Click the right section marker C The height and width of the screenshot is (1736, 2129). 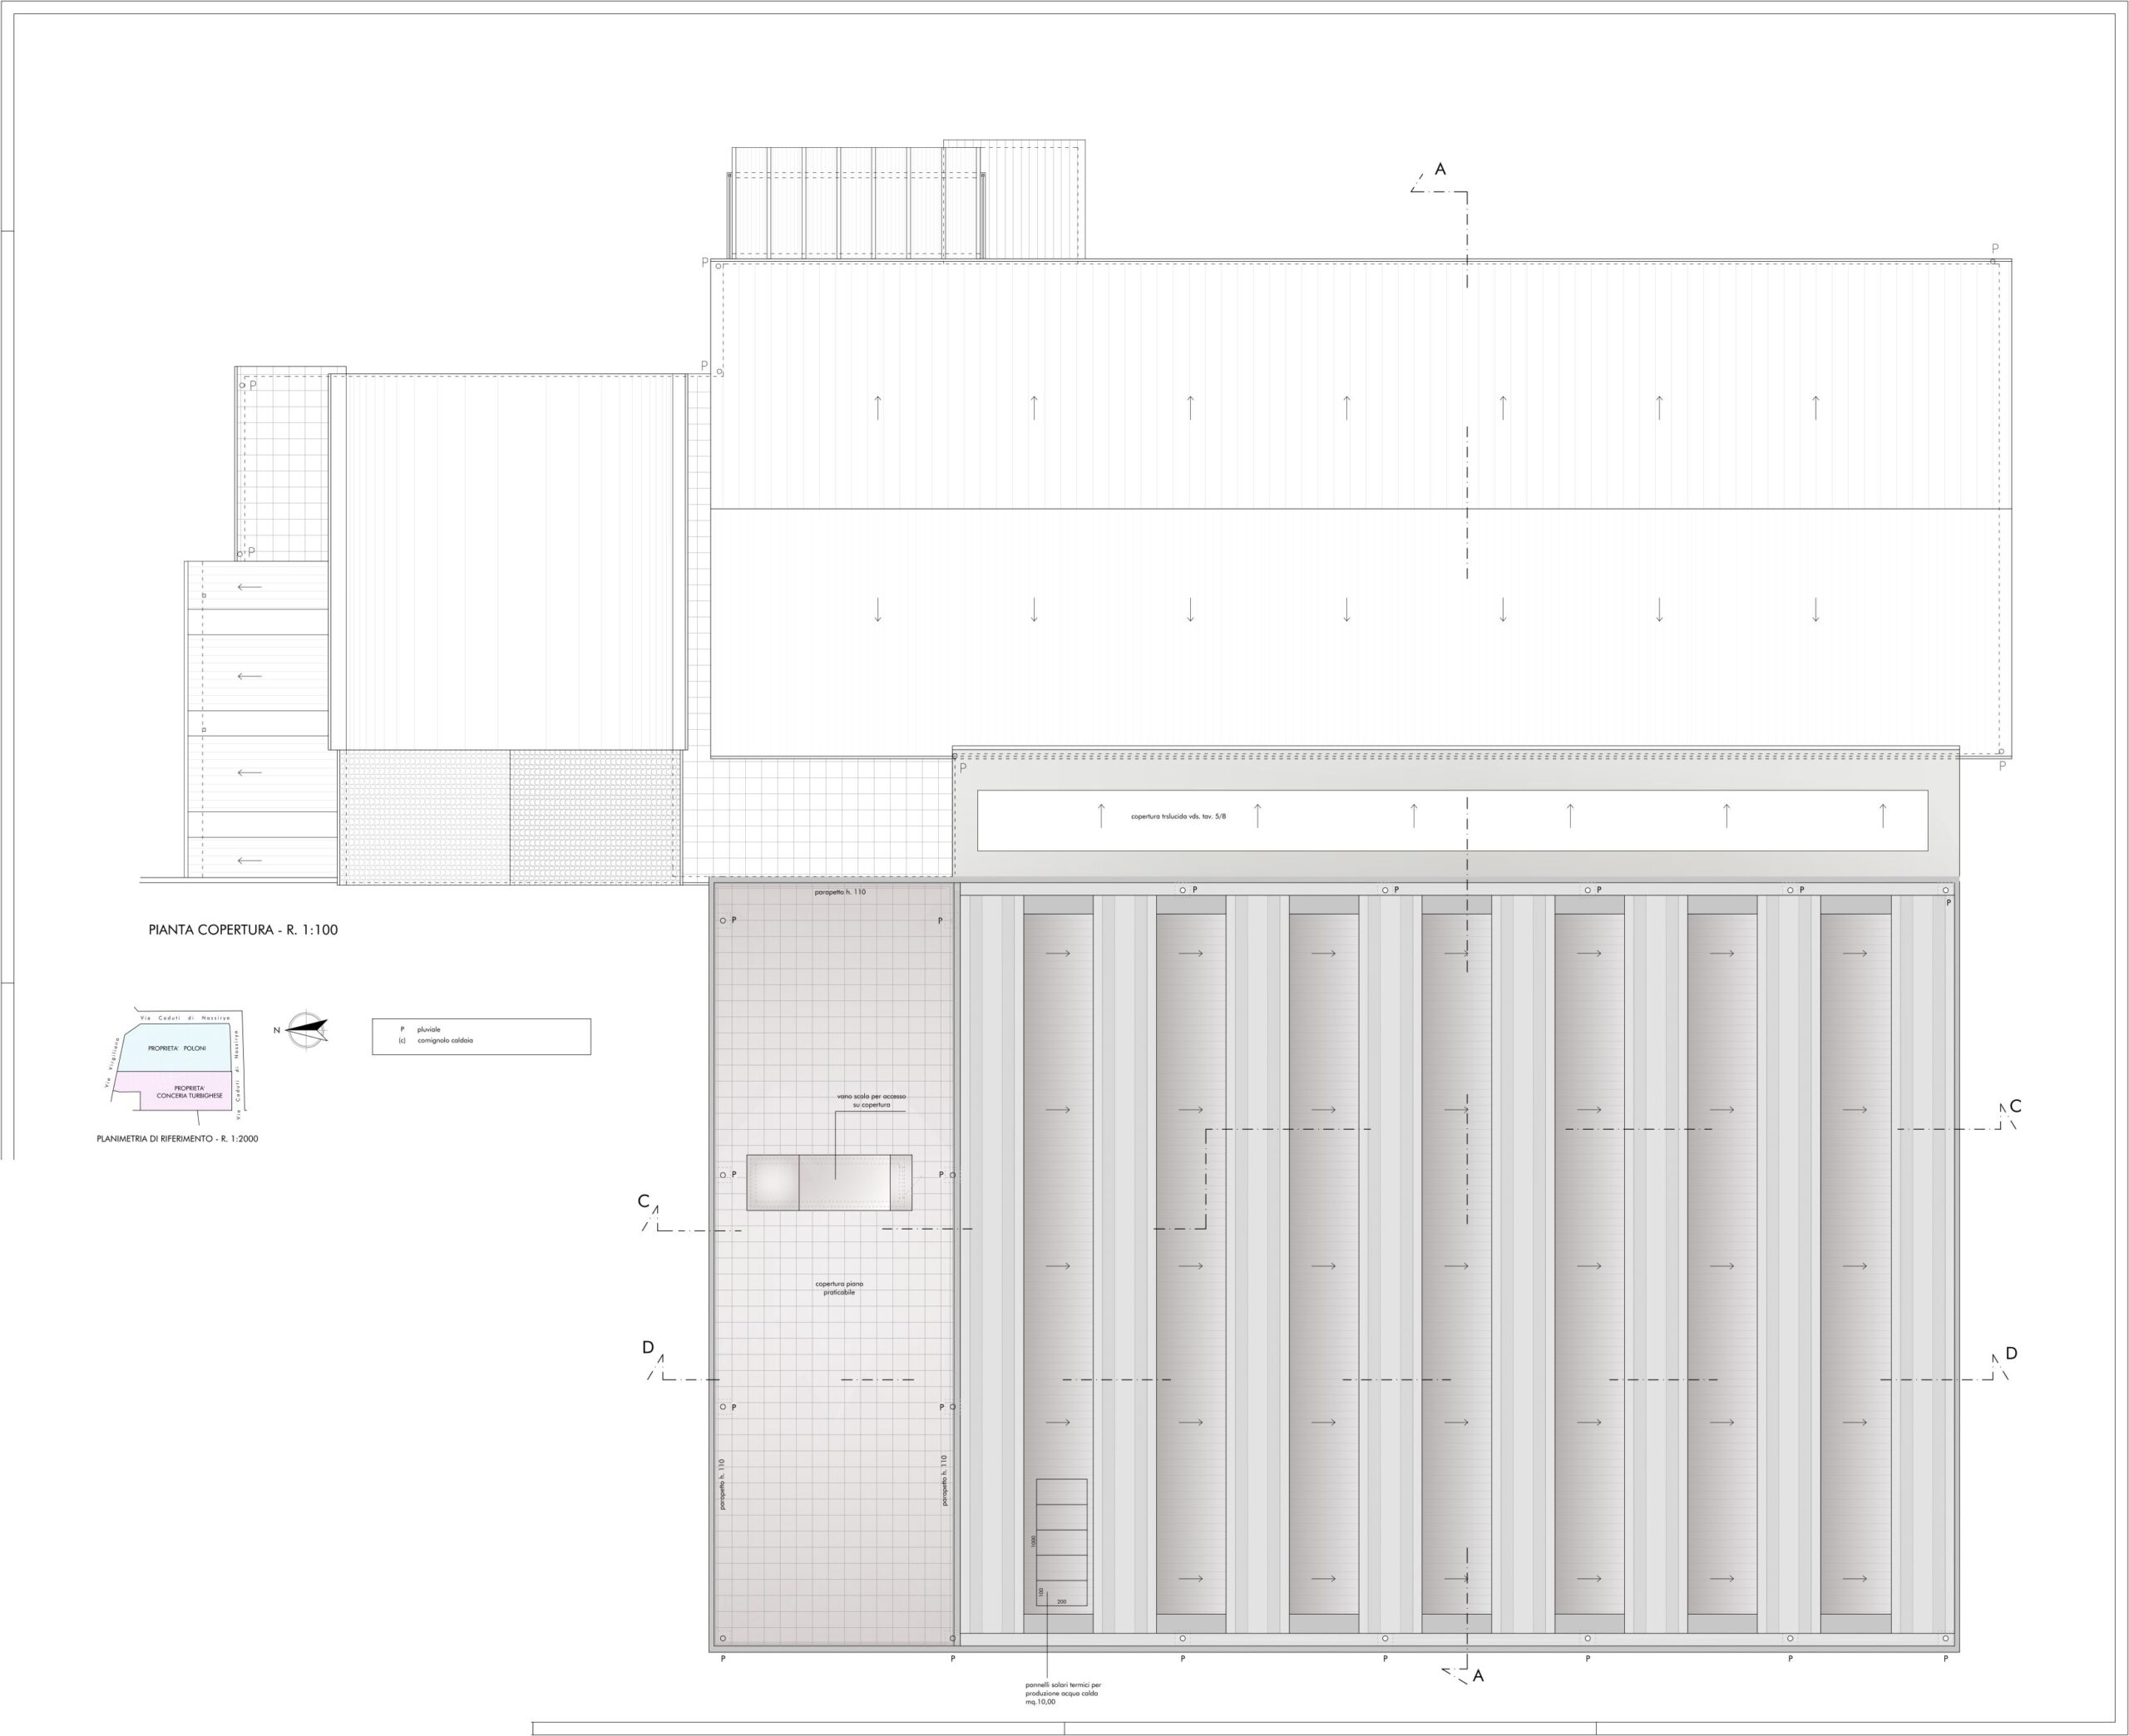[x=2015, y=1106]
